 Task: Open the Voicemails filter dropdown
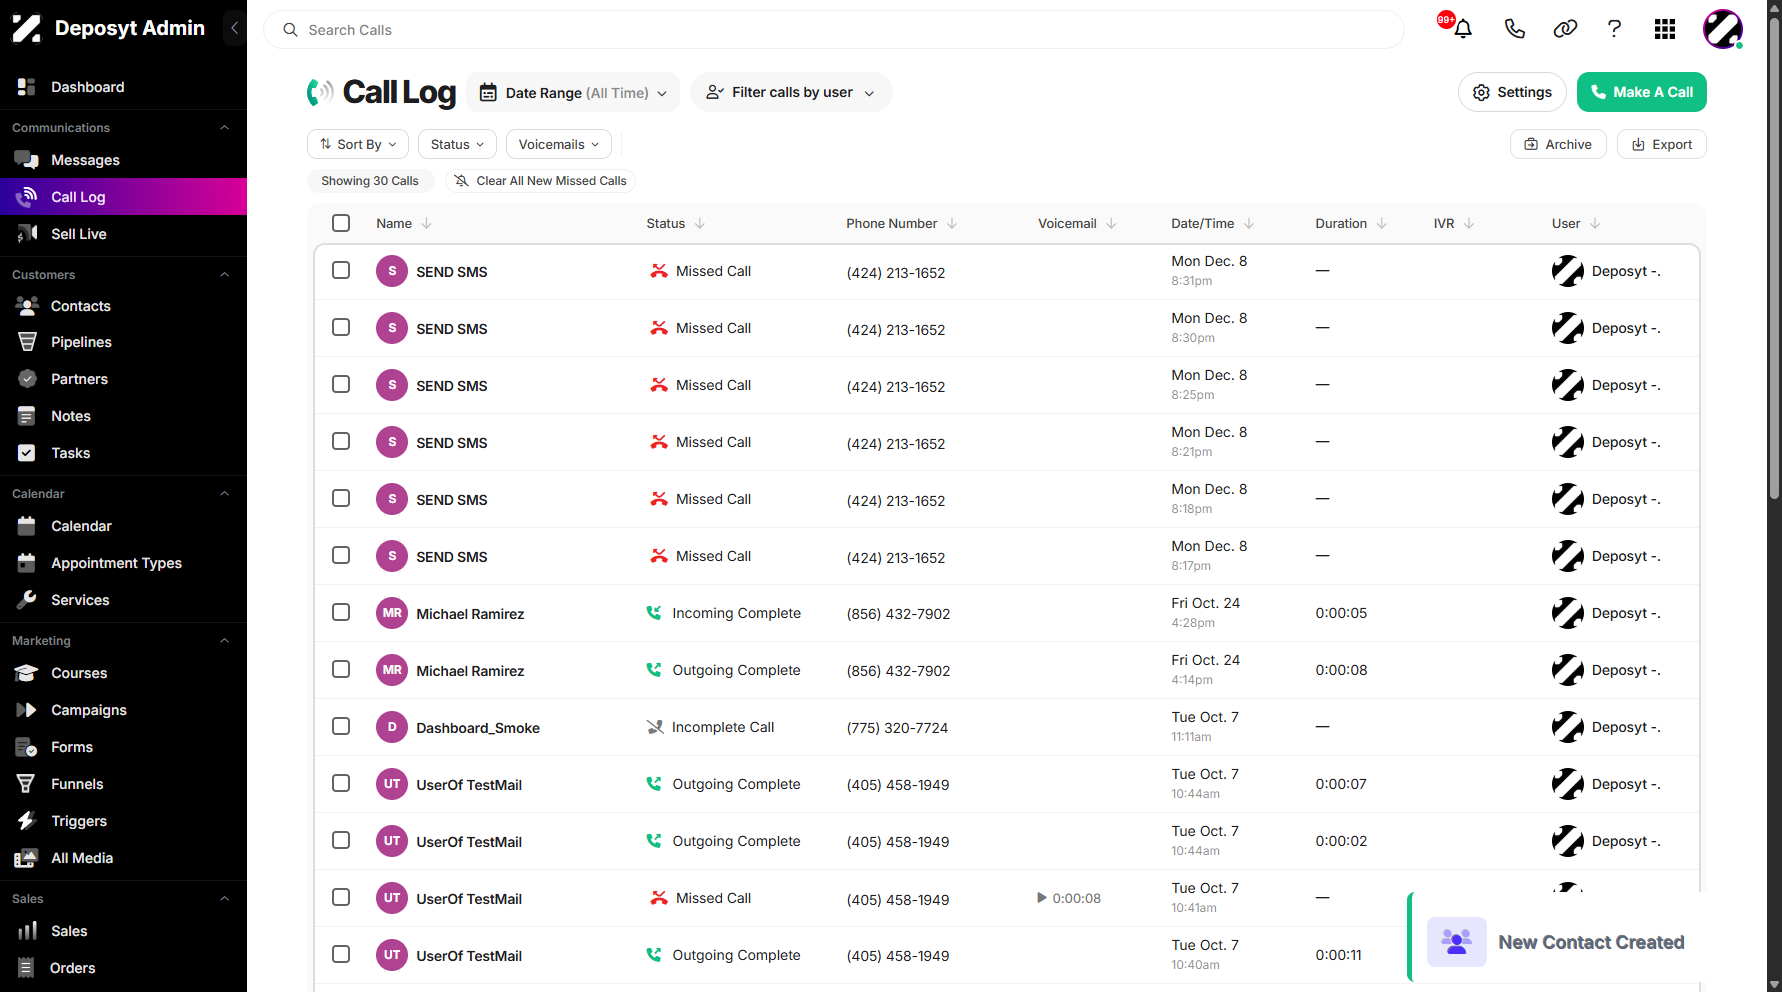click(559, 144)
